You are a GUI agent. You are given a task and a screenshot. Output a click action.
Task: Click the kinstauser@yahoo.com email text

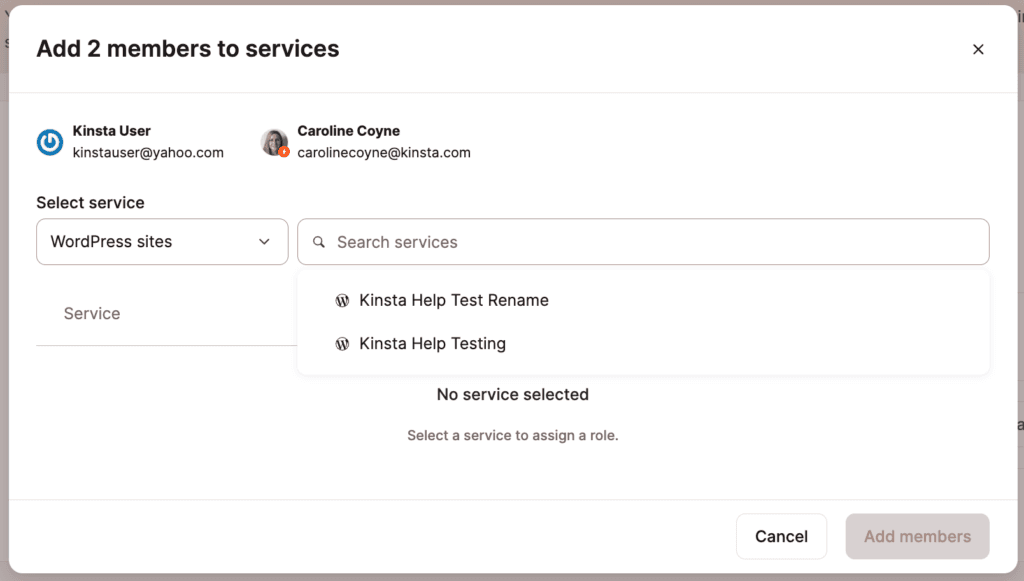point(148,153)
